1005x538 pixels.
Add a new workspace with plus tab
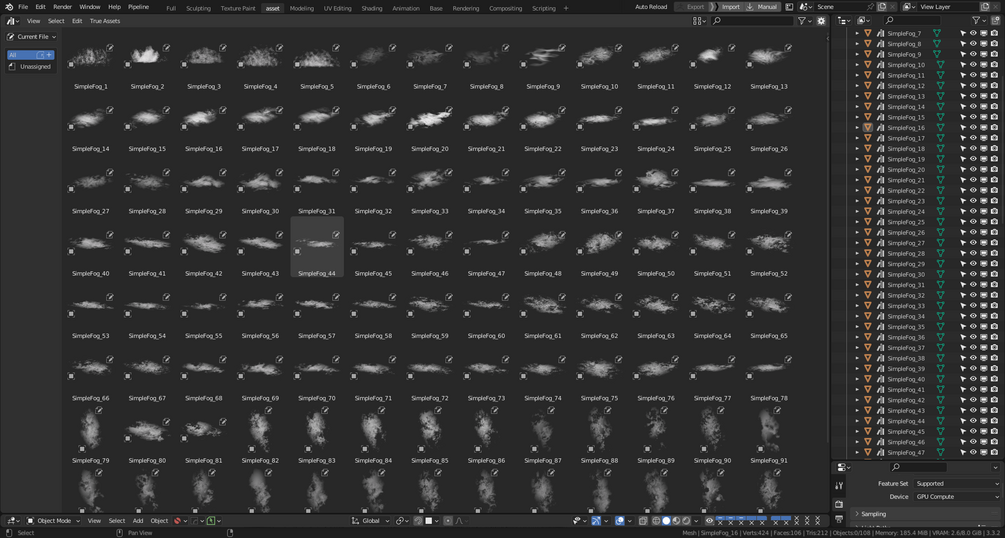[x=565, y=8]
